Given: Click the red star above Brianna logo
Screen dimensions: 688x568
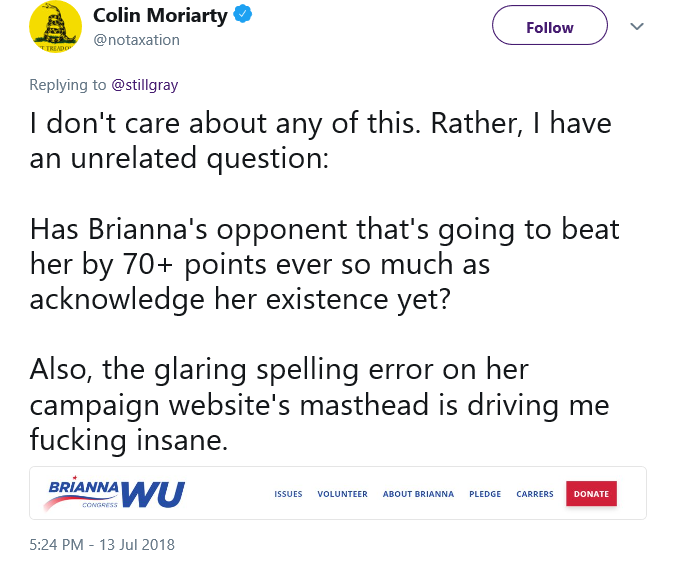Looking at the screenshot, I should pyautogui.click(x=75, y=478).
